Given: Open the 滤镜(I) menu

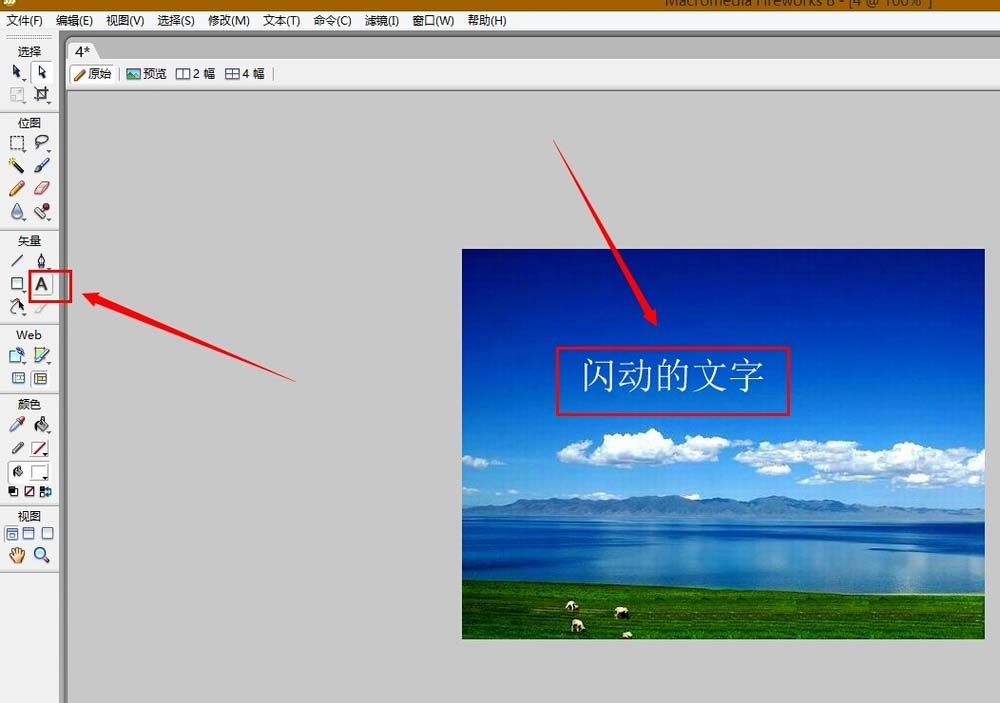Looking at the screenshot, I should click(x=381, y=20).
